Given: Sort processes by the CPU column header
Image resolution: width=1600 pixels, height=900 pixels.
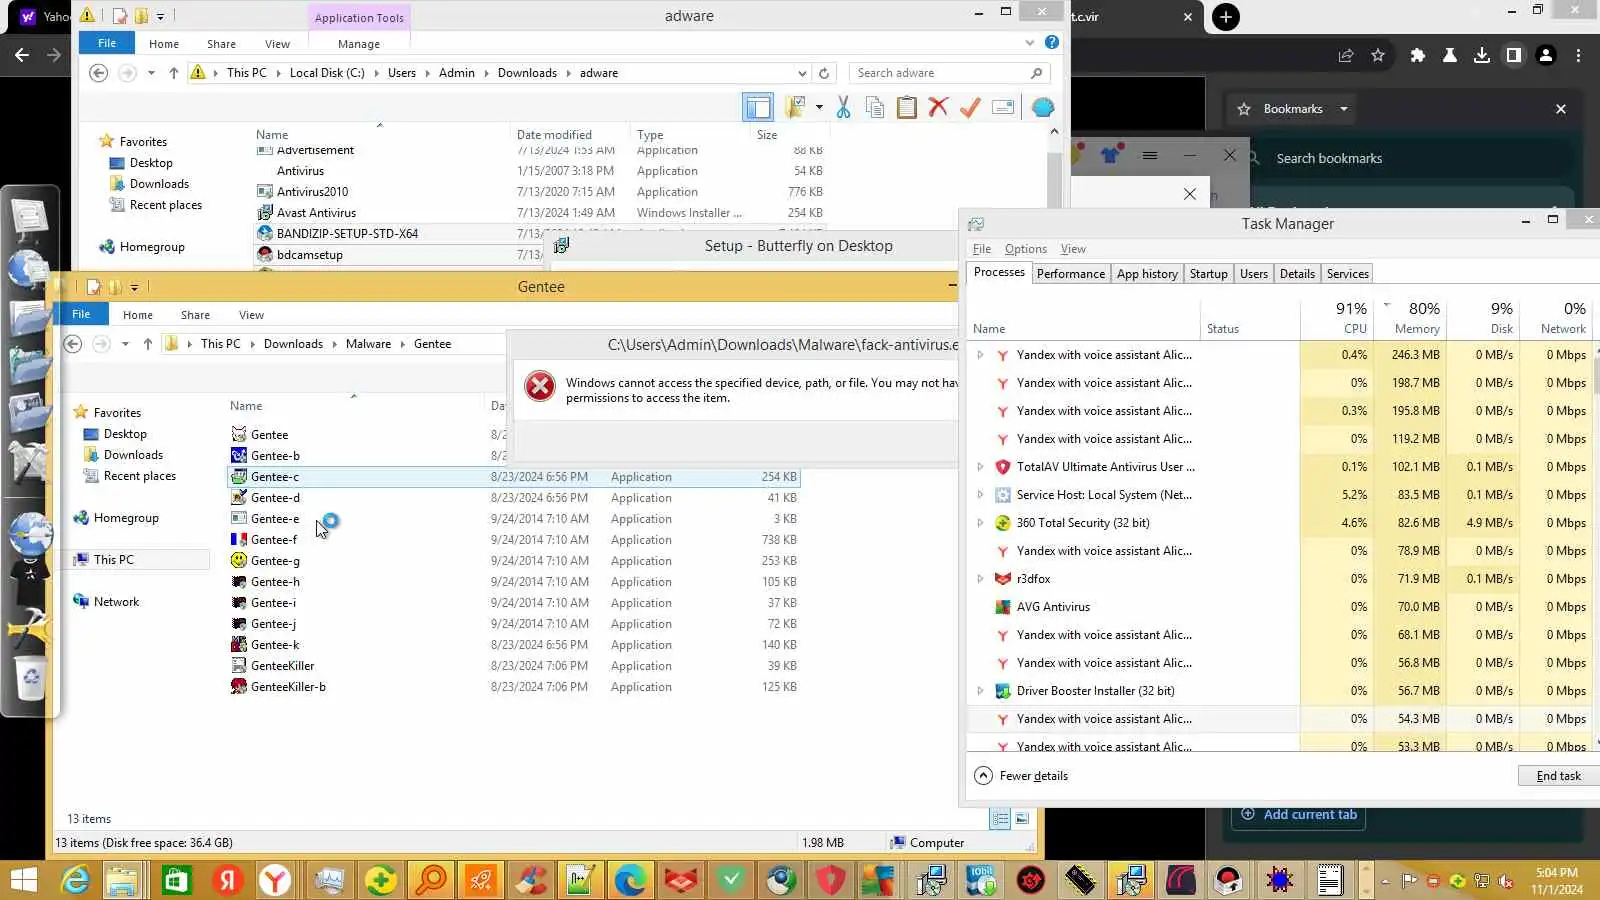Looking at the screenshot, I should (1336, 318).
